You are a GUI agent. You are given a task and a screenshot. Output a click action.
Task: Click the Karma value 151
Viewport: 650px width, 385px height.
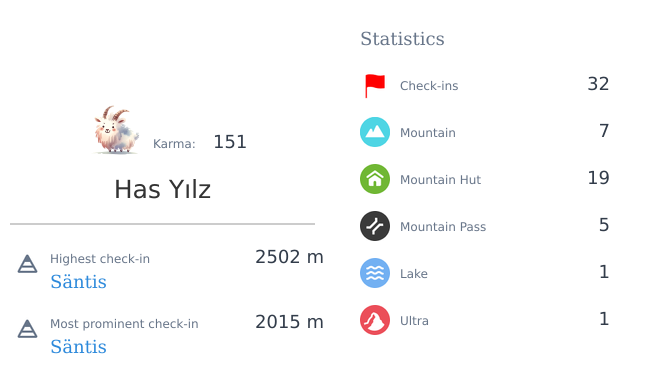point(230,142)
